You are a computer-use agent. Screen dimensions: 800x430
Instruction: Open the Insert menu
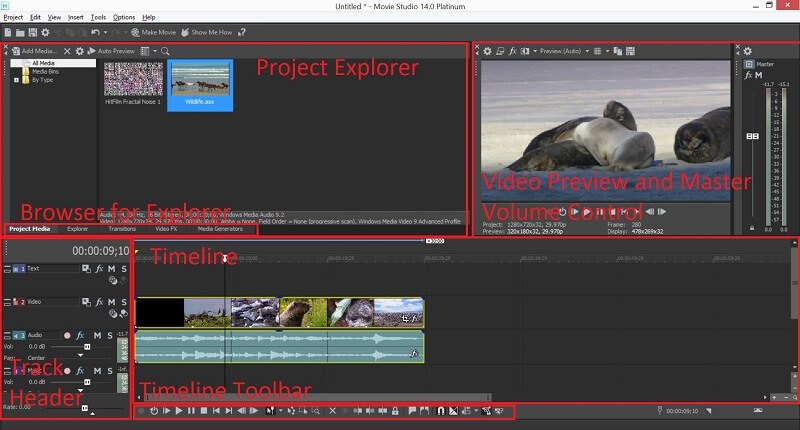76,17
